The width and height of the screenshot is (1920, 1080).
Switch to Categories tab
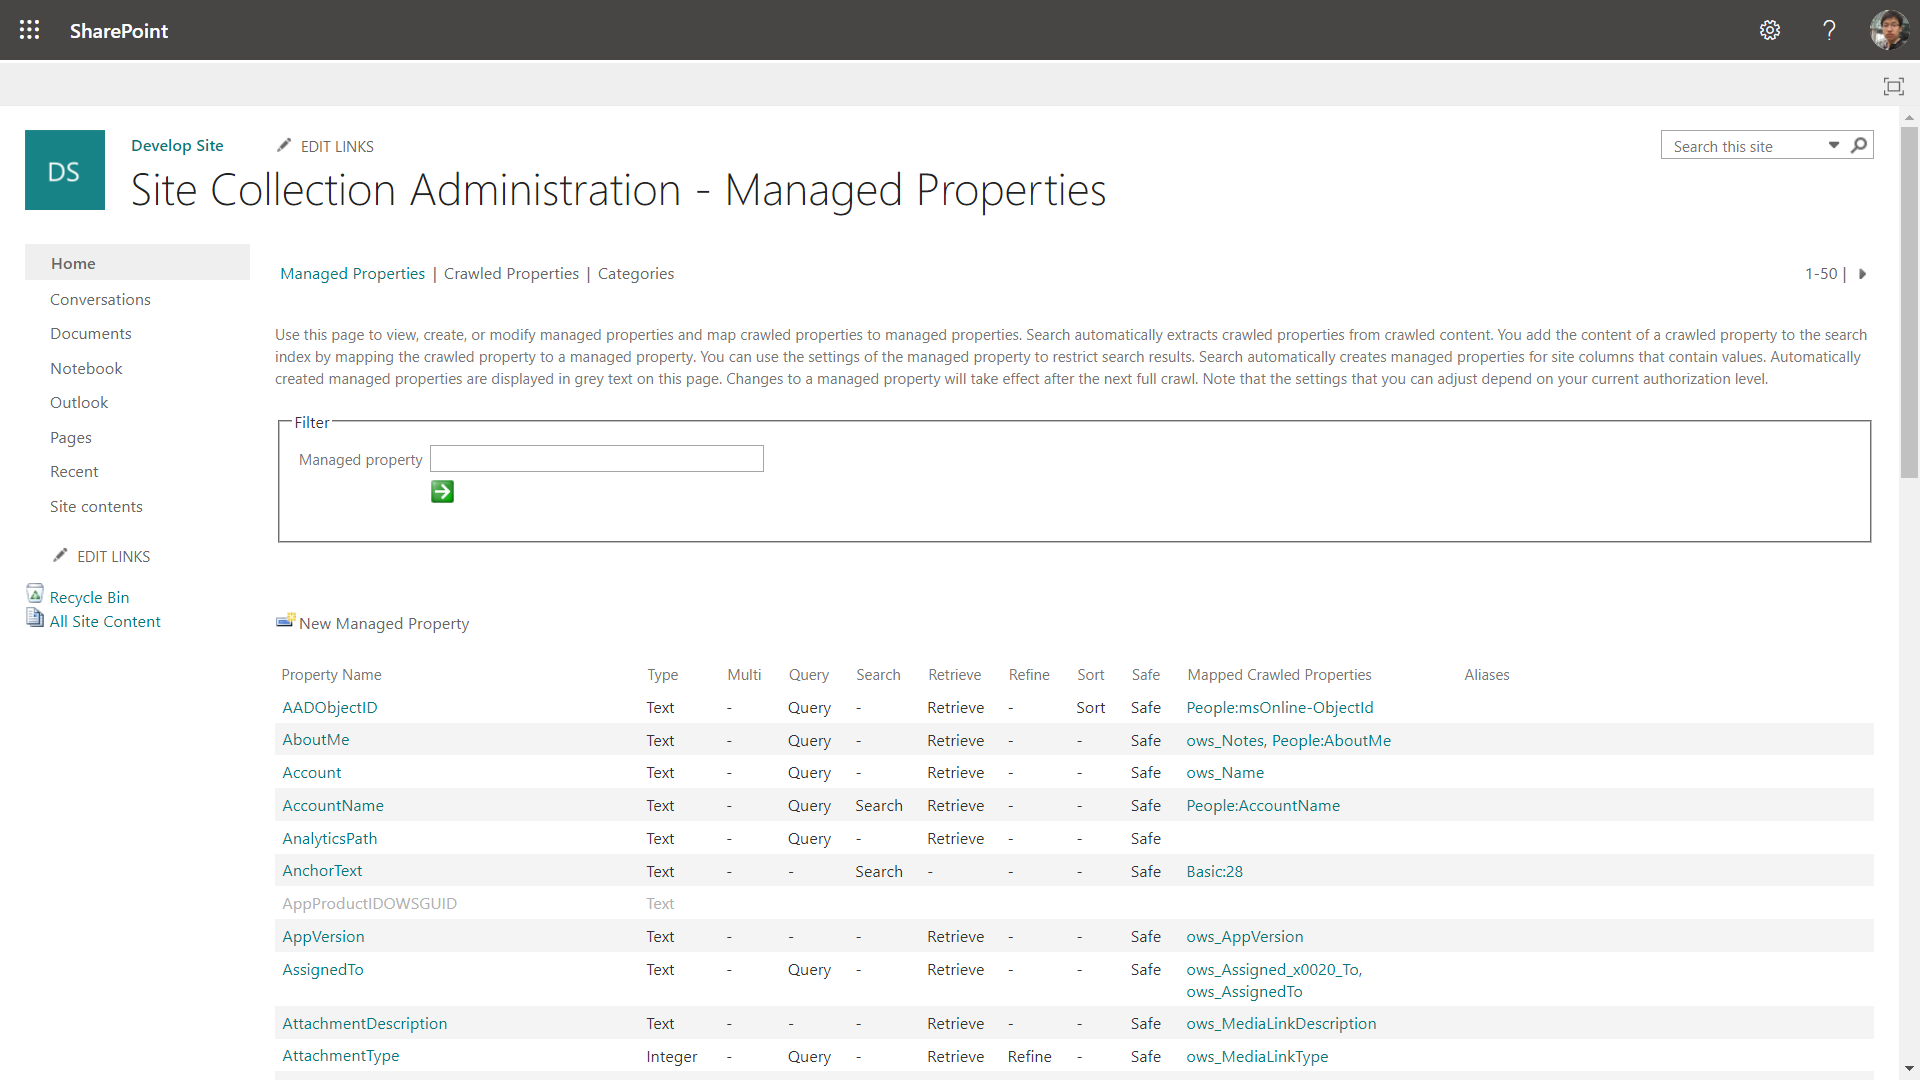(635, 274)
